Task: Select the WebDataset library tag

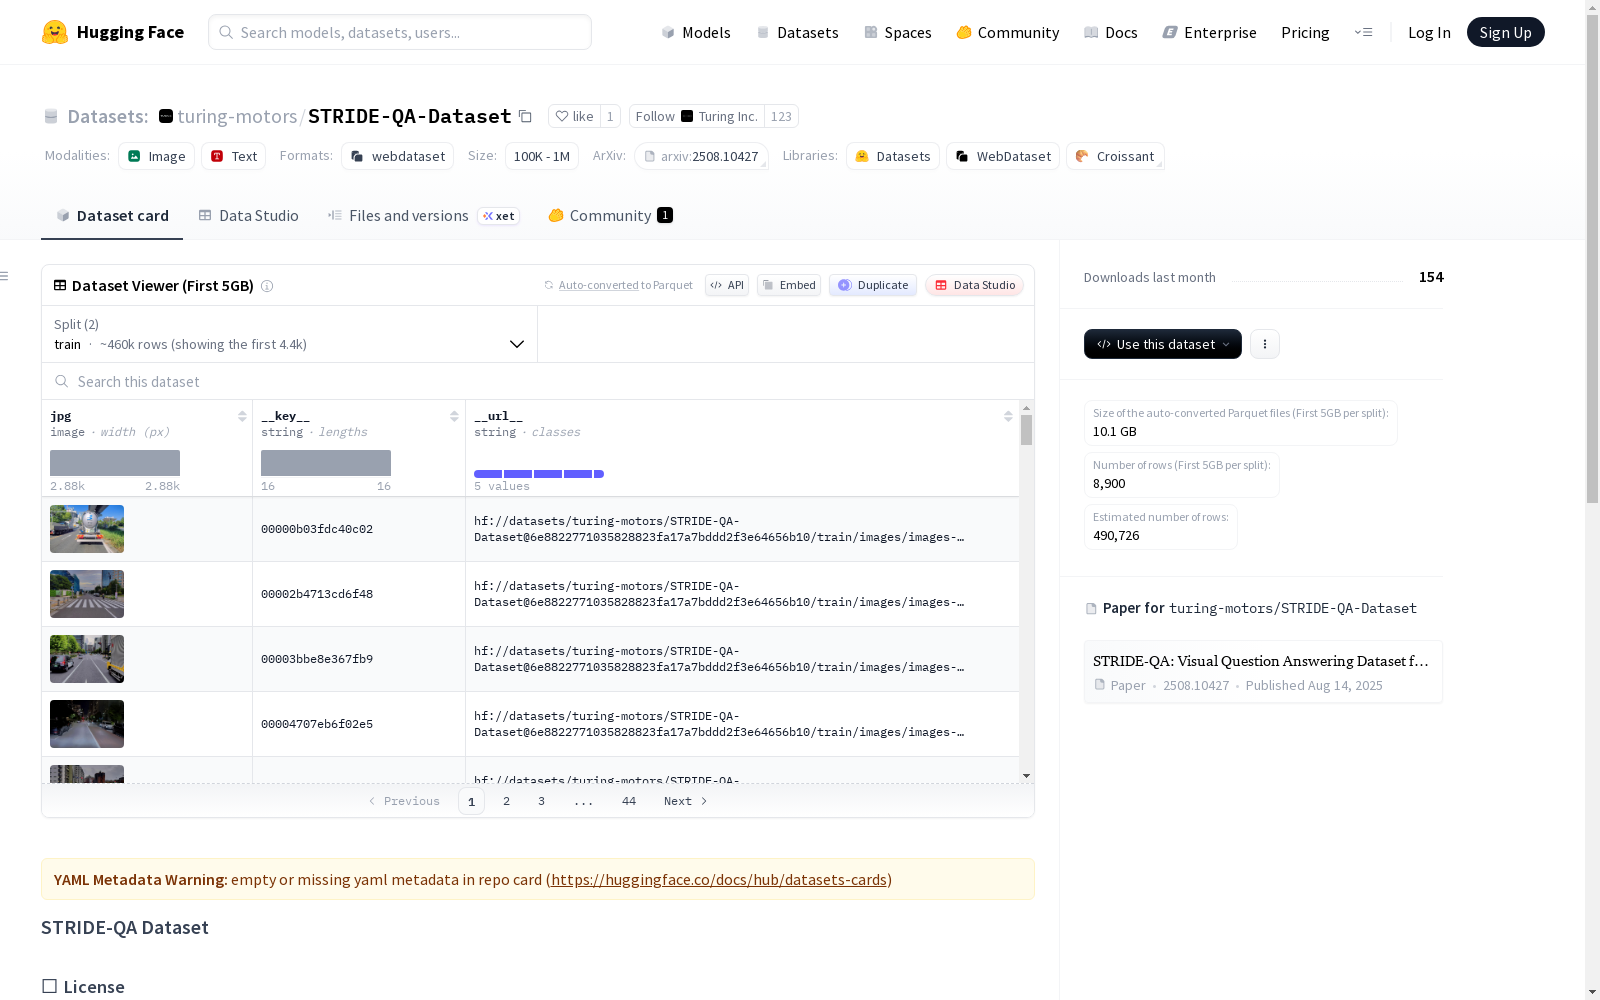Action: point(1003,156)
